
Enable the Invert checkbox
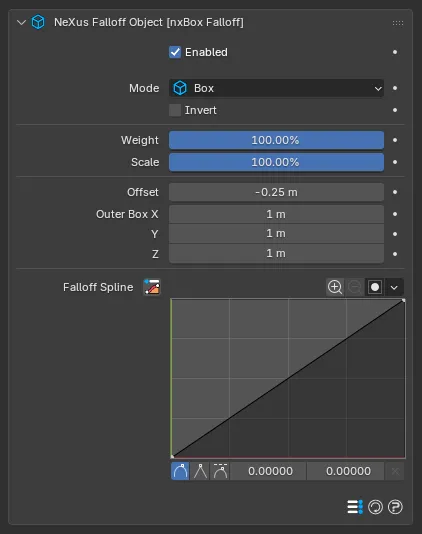click(175, 110)
